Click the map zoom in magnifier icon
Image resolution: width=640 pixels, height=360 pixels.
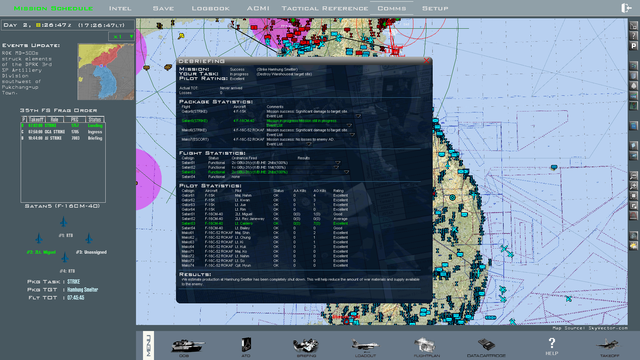pos(633,186)
